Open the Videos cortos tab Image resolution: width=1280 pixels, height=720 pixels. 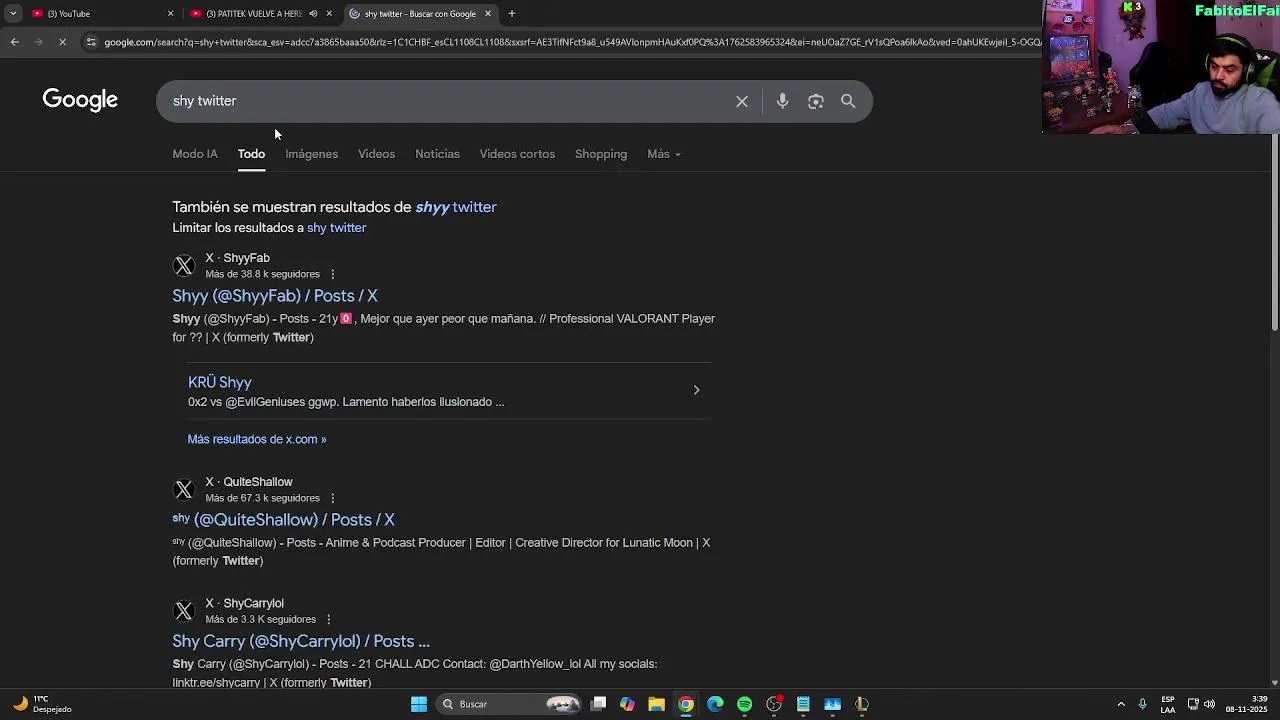tap(517, 154)
